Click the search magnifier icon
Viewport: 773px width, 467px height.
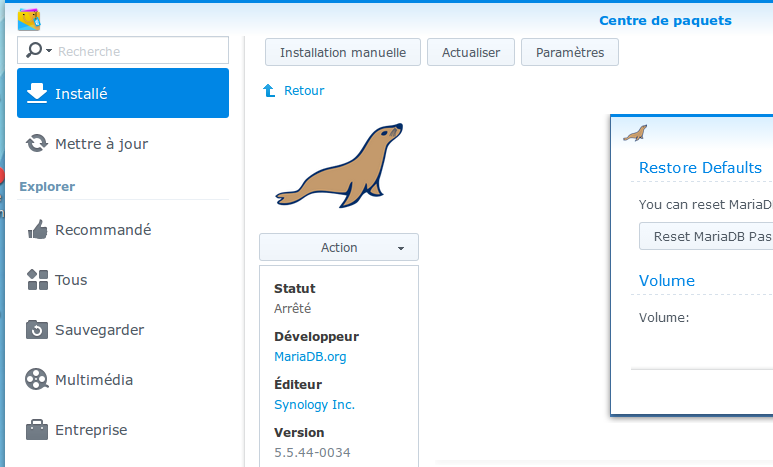click(34, 50)
